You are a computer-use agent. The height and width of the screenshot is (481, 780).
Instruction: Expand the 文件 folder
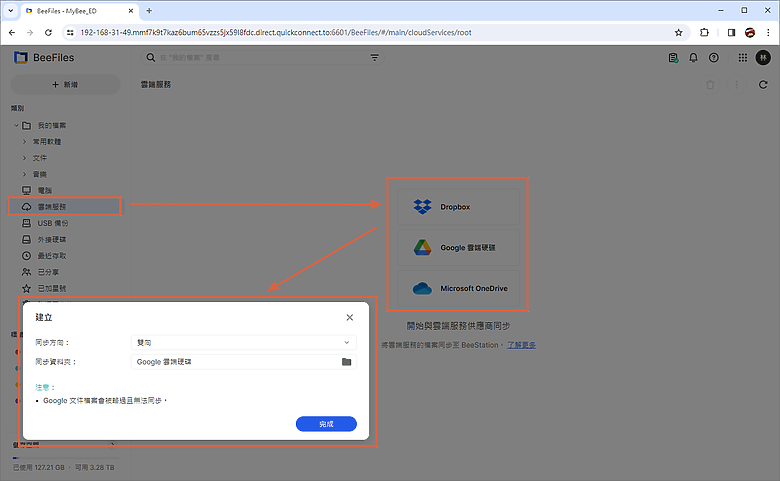tap(24, 158)
